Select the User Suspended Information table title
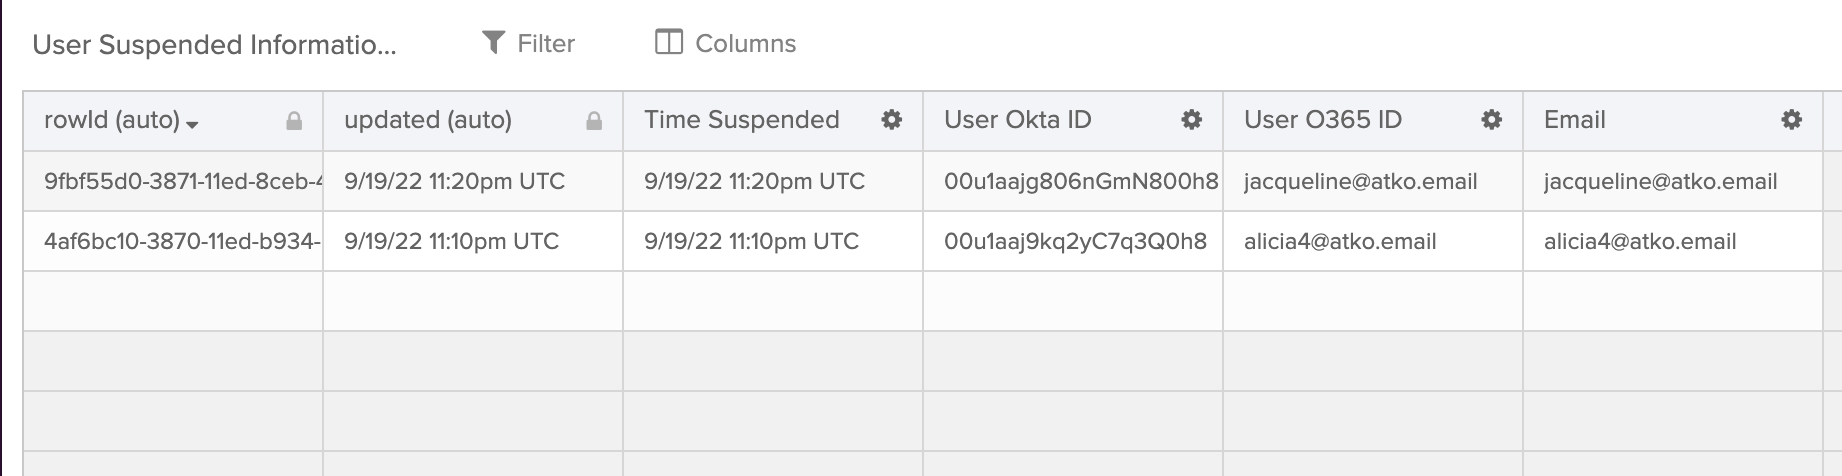This screenshot has width=1842, height=476. pos(214,45)
